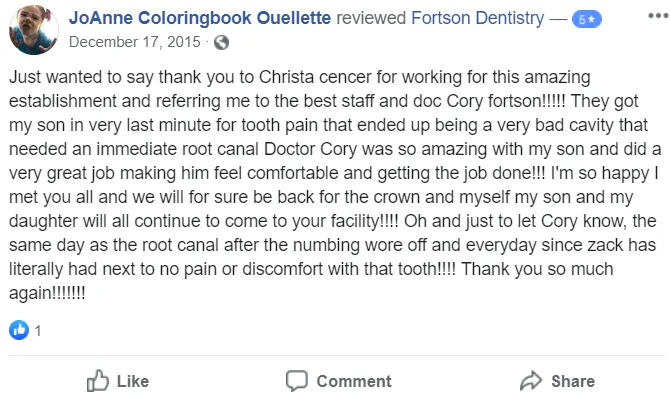Click the blue 5-star rating badge
The width and height of the screenshot is (670, 397).
(587, 19)
